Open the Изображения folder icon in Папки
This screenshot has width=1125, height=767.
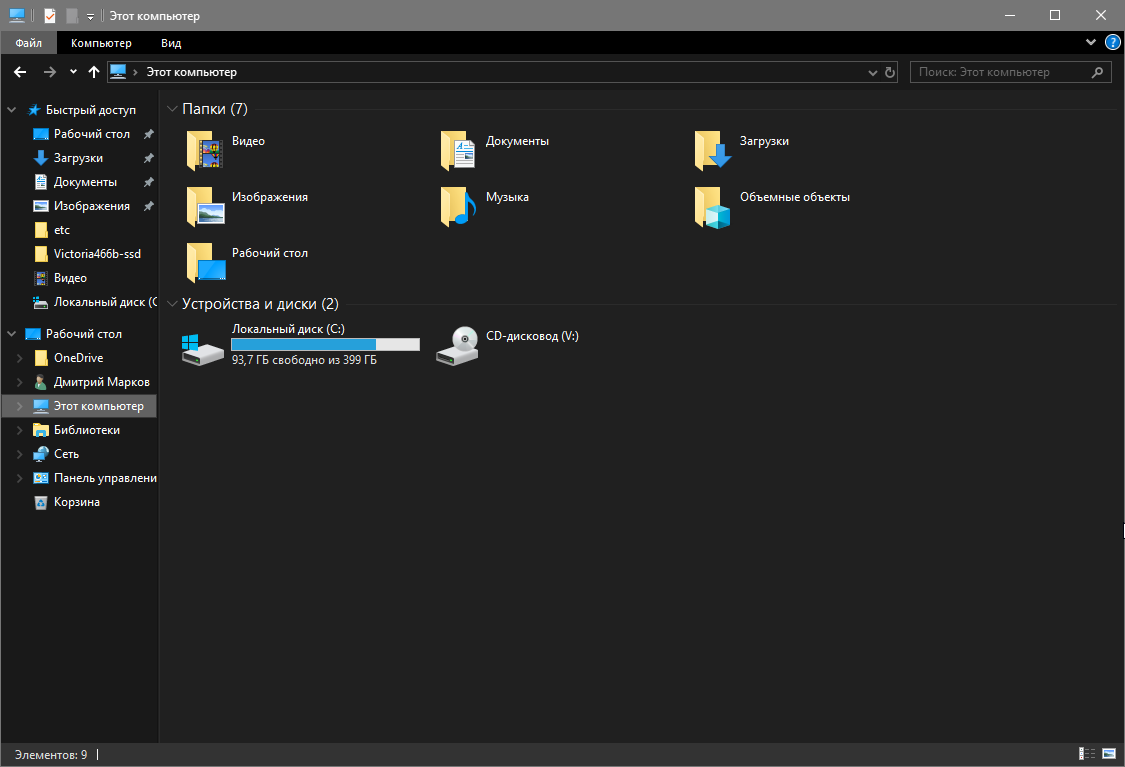click(x=205, y=206)
